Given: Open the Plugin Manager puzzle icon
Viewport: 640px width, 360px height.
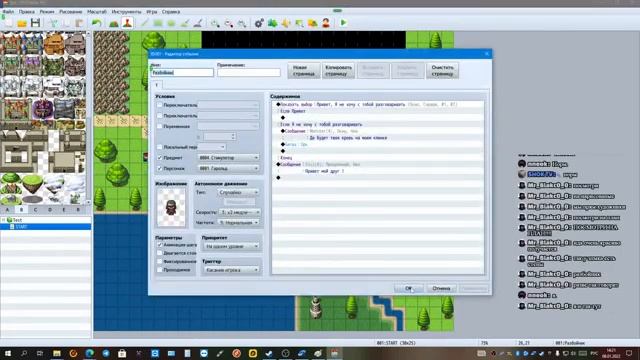Looking at the screenshot, I should [x=273, y=23].
